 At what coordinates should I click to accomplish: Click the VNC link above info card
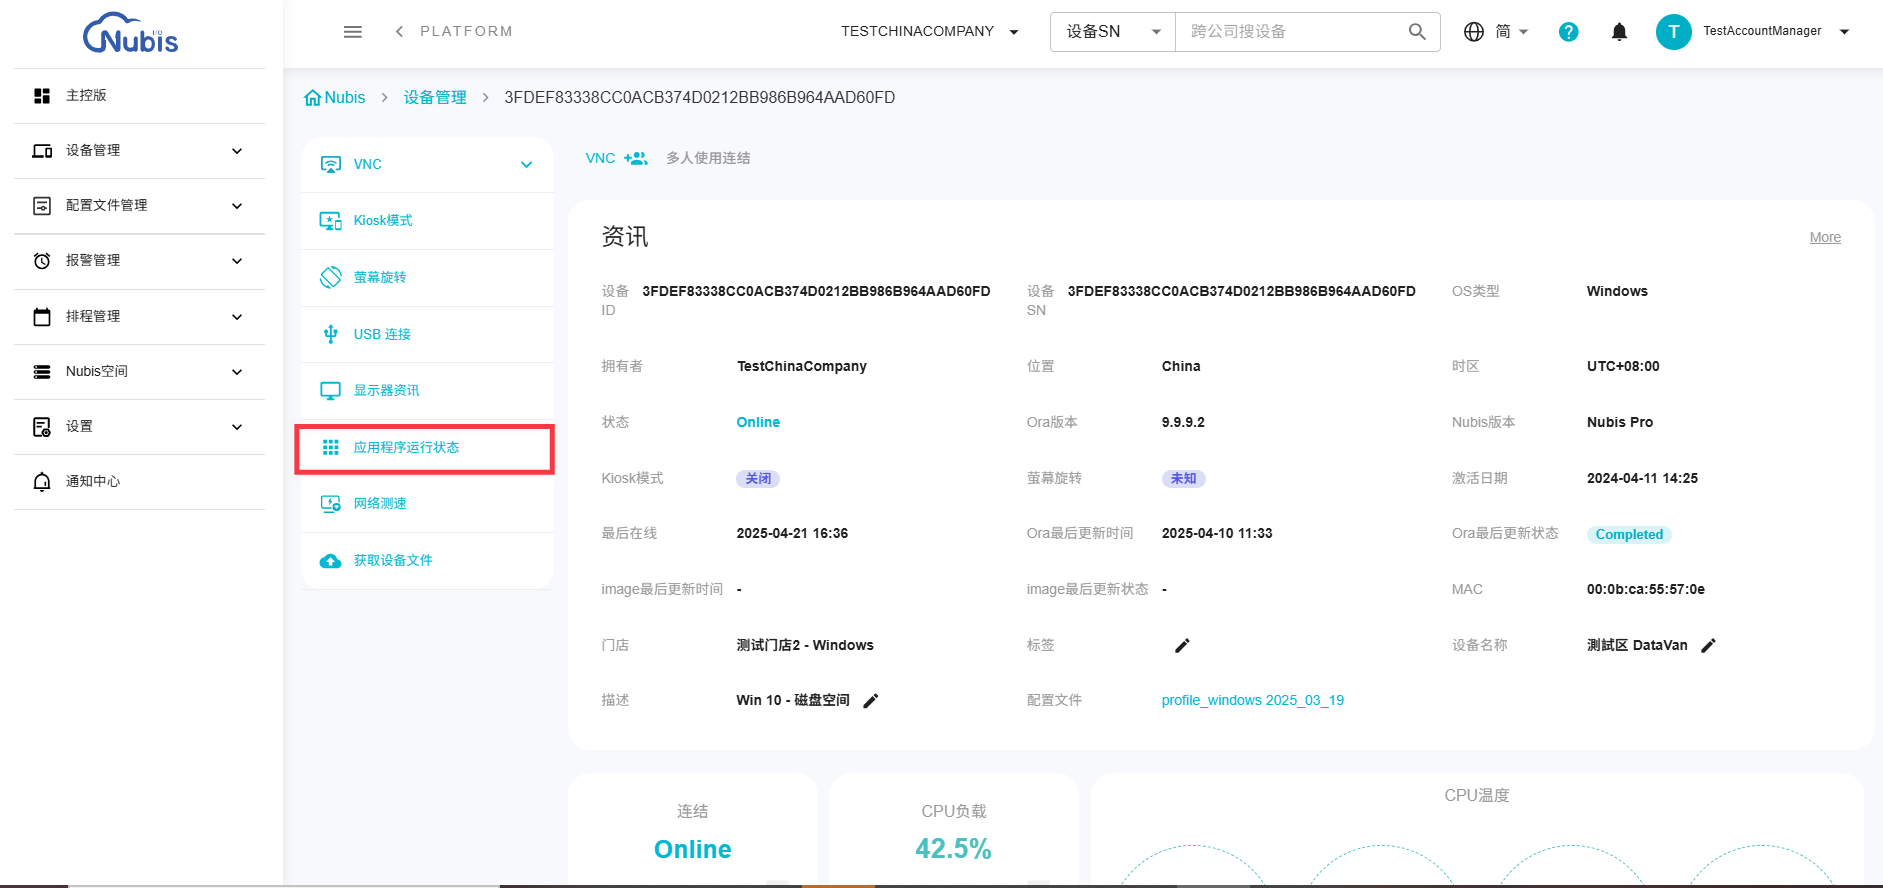coord(600,158)
